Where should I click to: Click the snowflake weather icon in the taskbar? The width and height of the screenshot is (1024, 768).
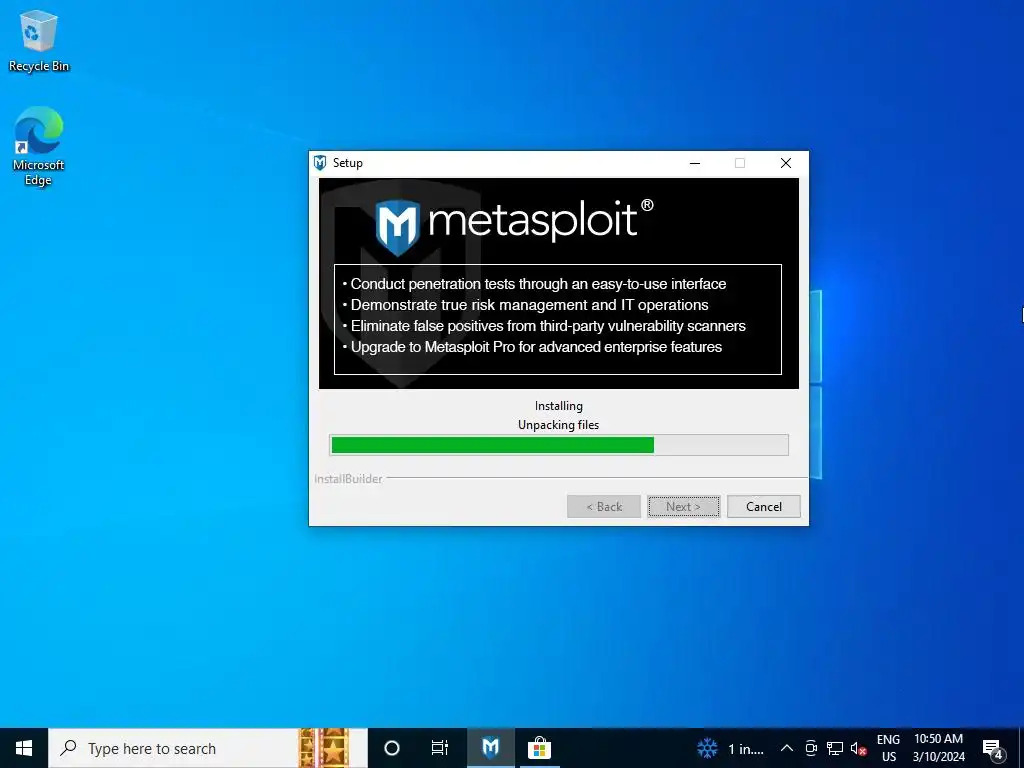tap(707, 748)
